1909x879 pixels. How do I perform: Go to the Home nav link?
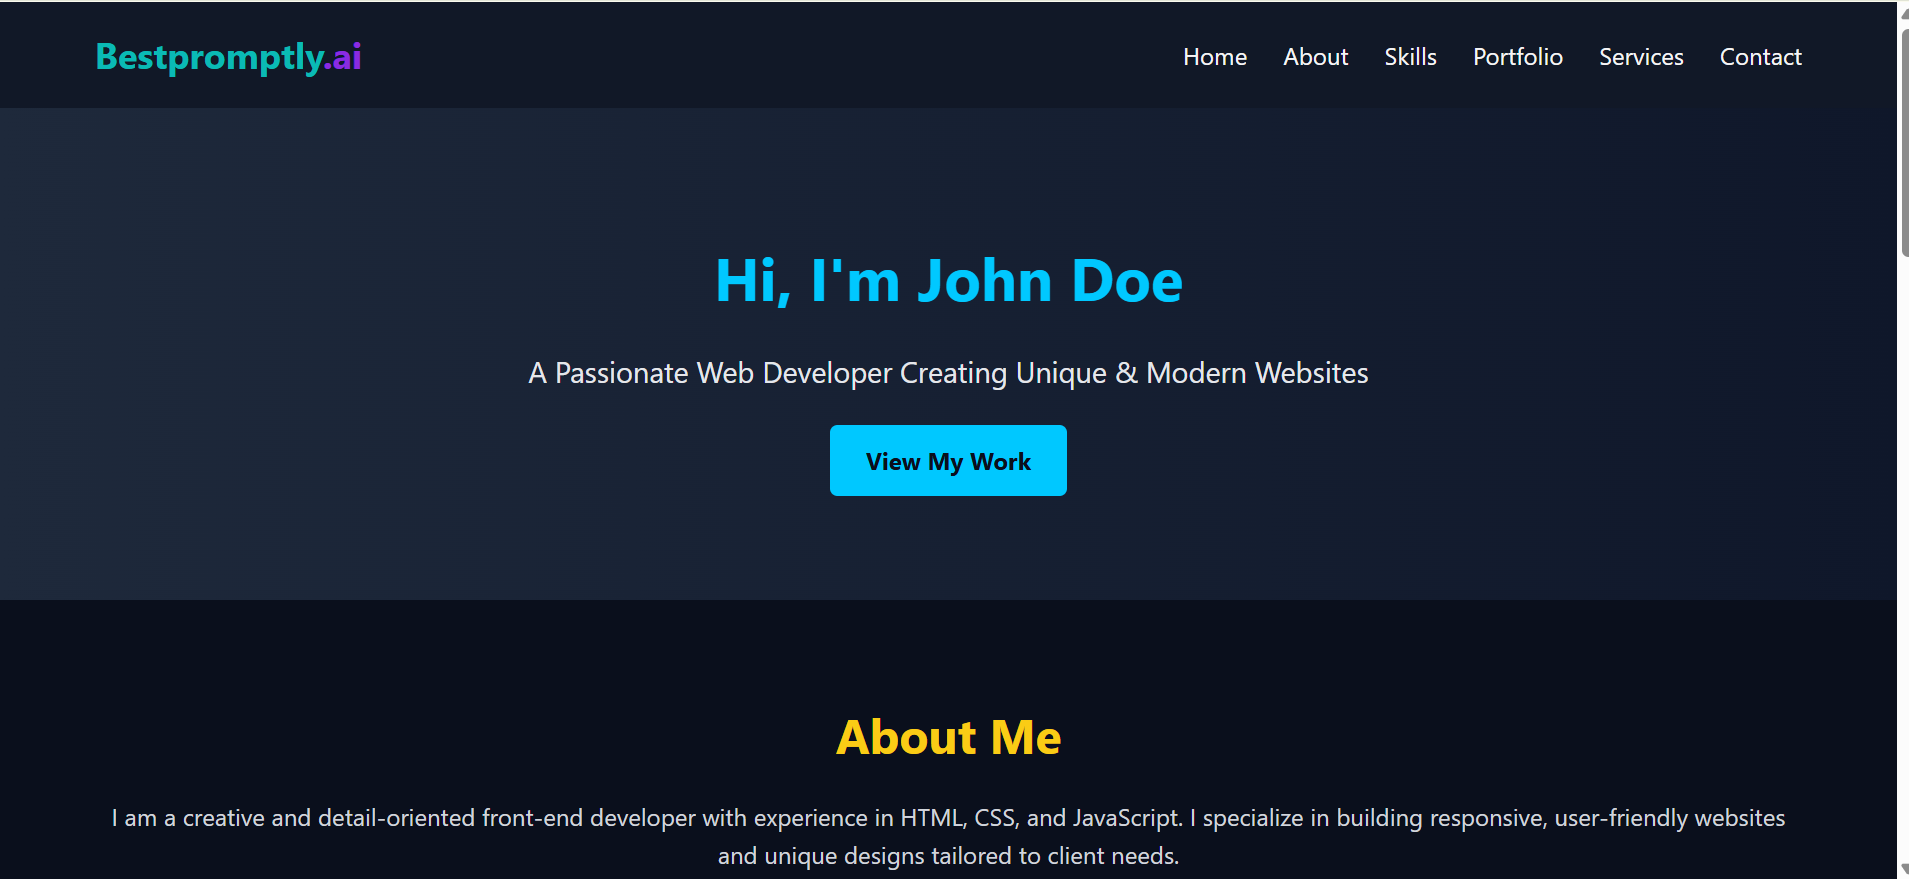pos(1214,57)
